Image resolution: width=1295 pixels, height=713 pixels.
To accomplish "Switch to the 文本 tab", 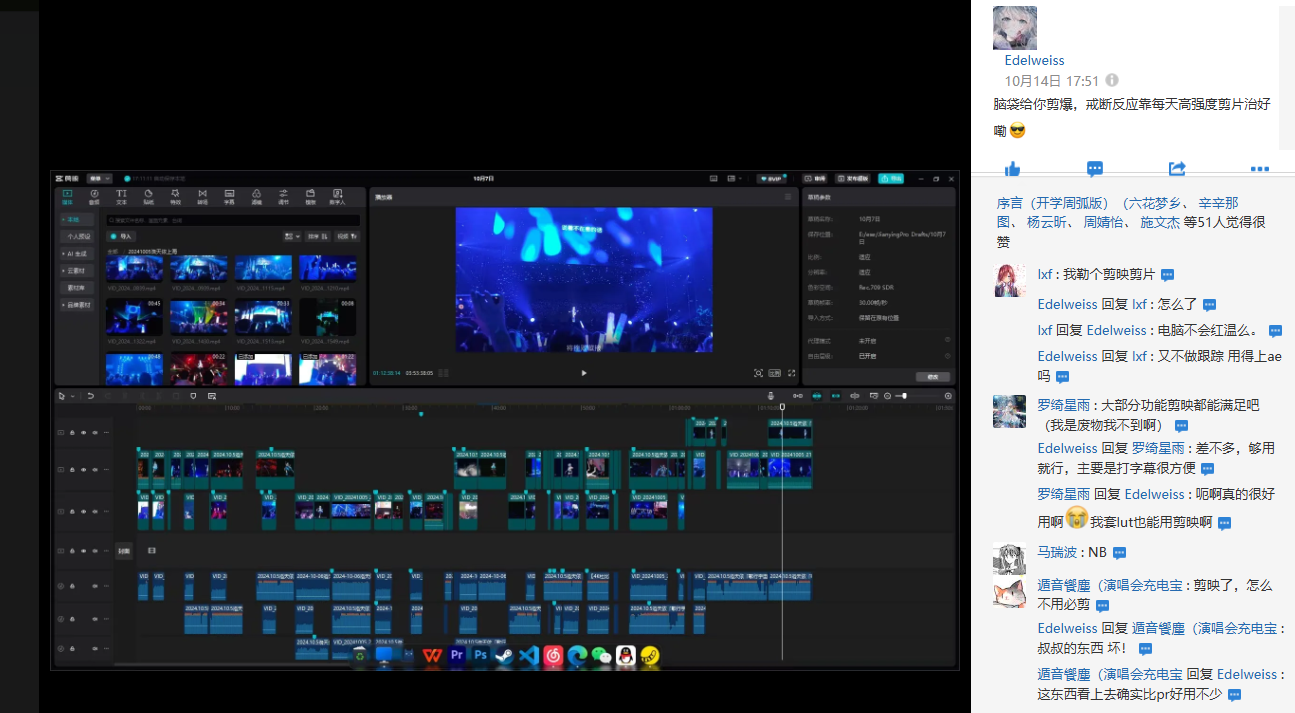I will pos(121,197).
